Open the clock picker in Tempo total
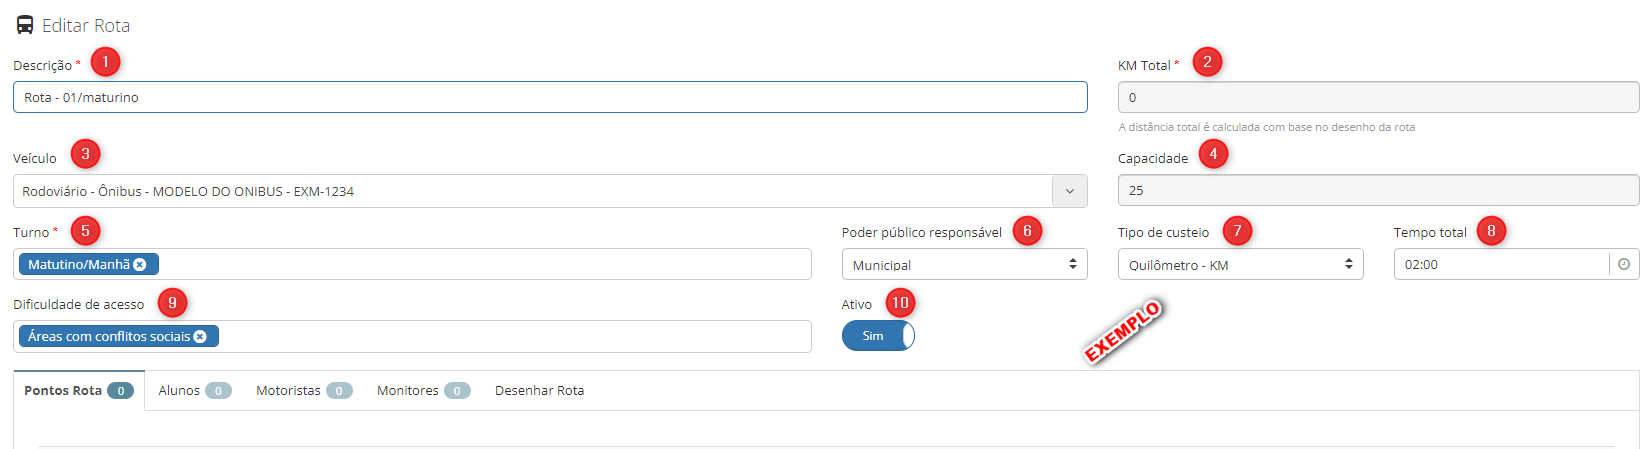The height and width of the screenshot is (449, 1649). coord(1624,264)
